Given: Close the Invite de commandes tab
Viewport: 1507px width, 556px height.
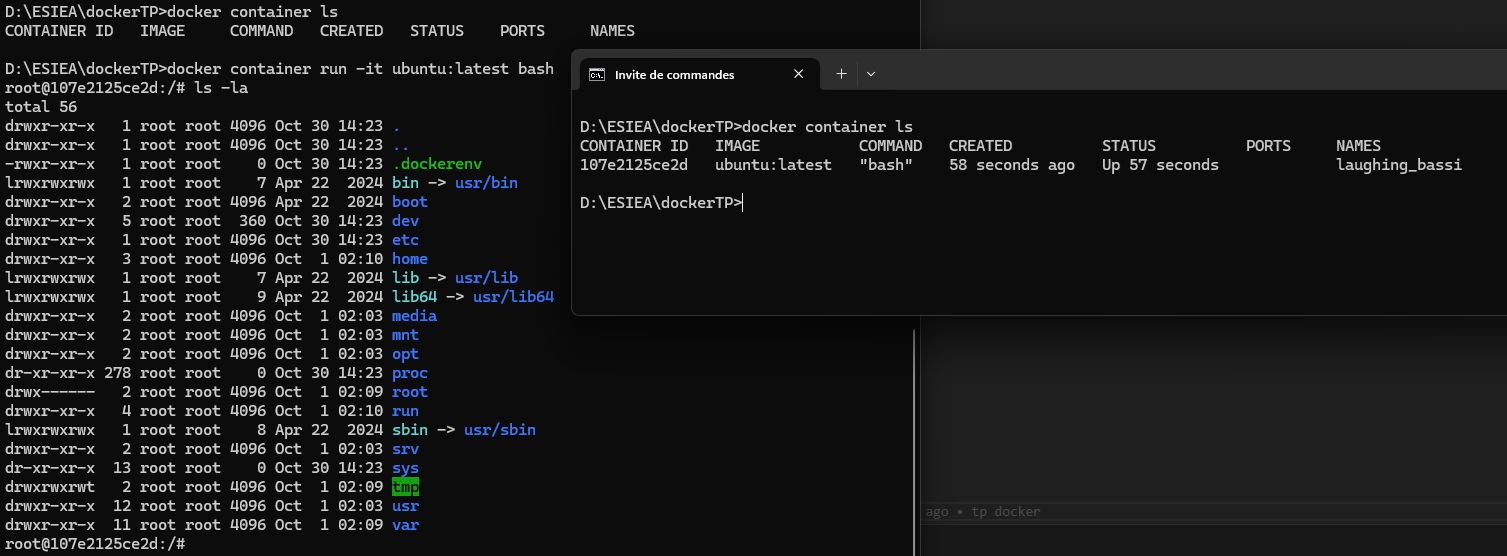Looking at the screenshot, I should 798,74.
